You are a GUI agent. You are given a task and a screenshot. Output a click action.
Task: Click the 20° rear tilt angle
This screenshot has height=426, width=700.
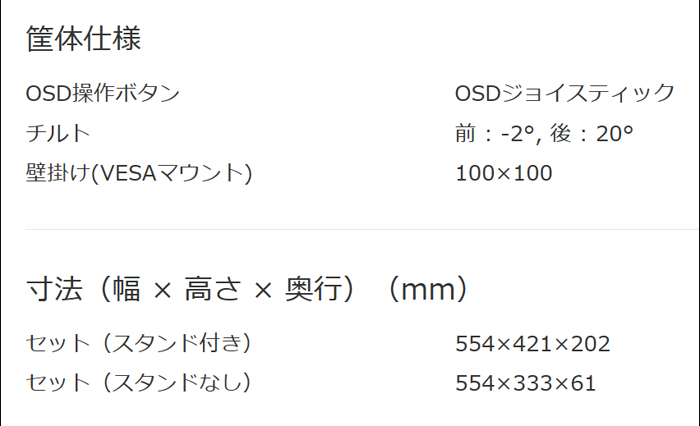[x=615, y=134]
